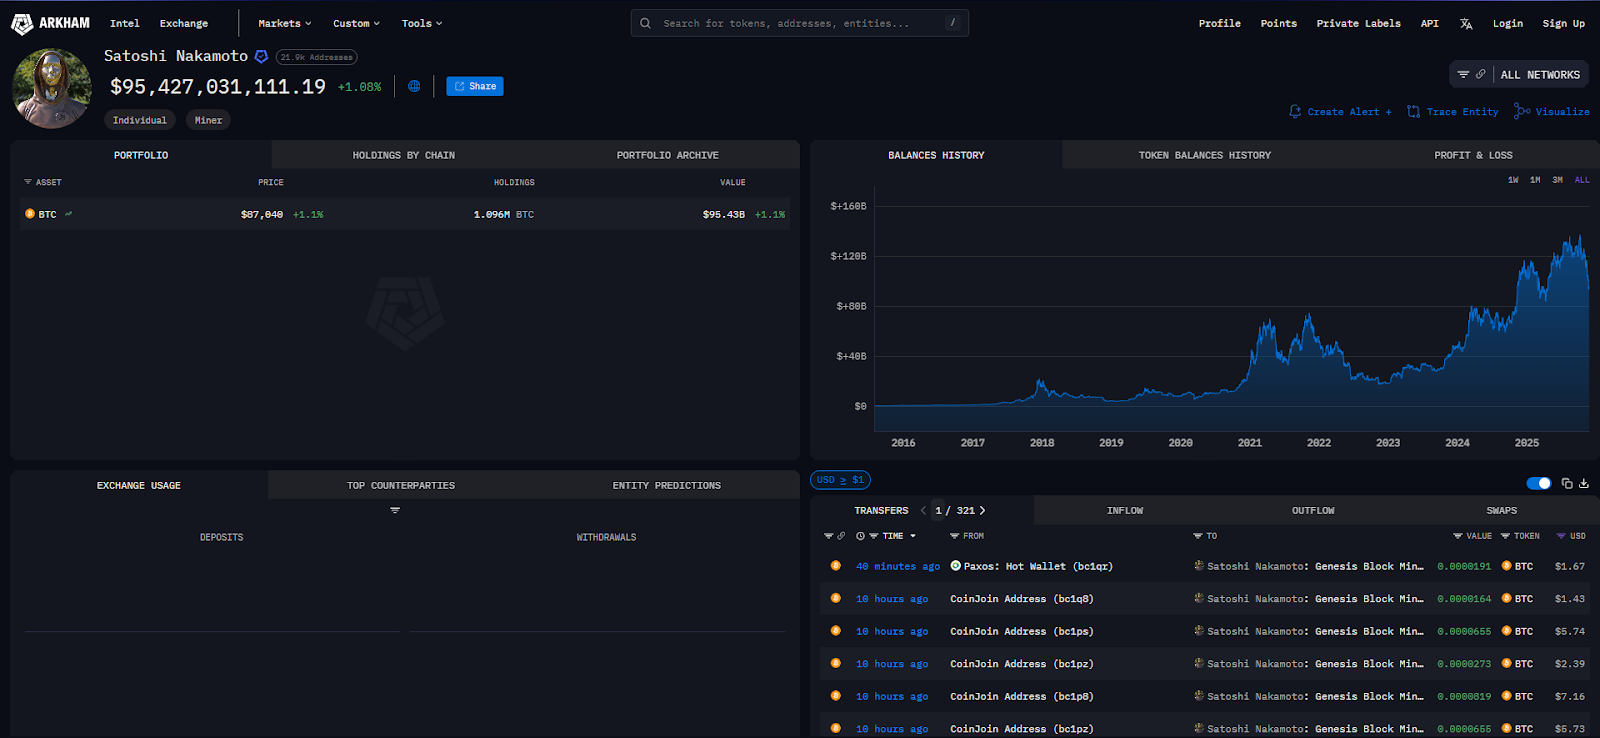Screen dimensions: 1600x738
Task: Open the Markets dropdown menu
Action: tap(285, 23)
